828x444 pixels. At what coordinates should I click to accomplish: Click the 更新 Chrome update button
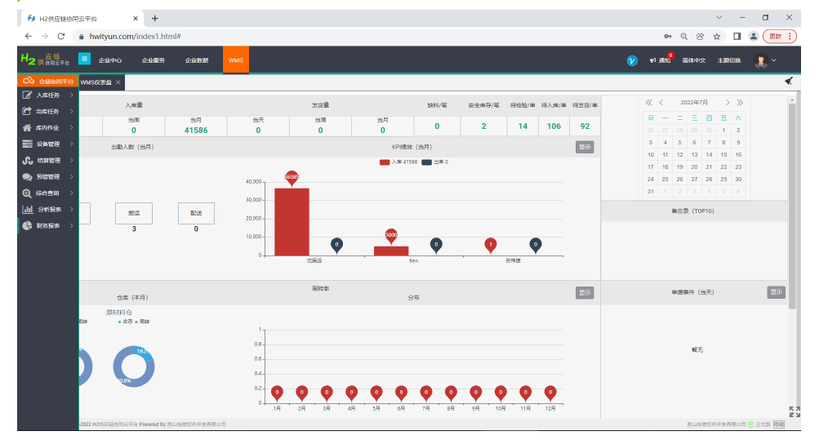pos(780,36)
